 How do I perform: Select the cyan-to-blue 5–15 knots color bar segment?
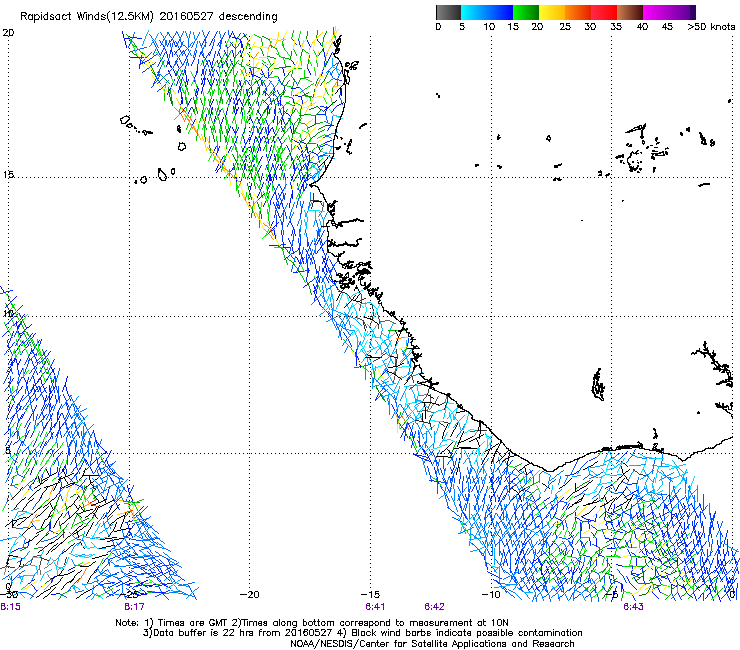(487, 12)
